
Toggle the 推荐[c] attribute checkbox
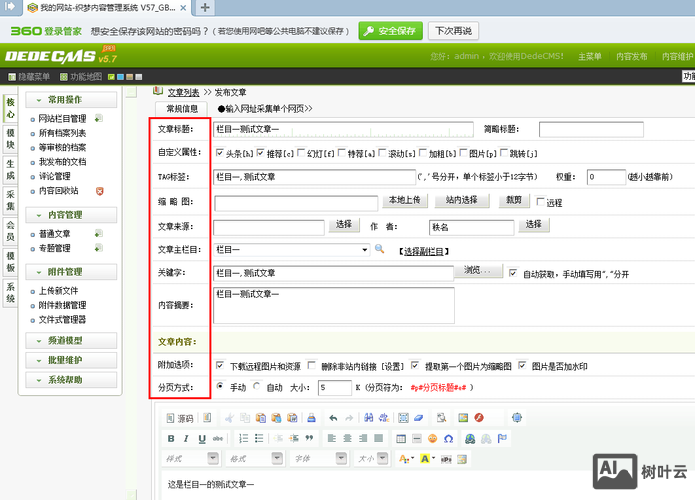[x=260, y=153]
